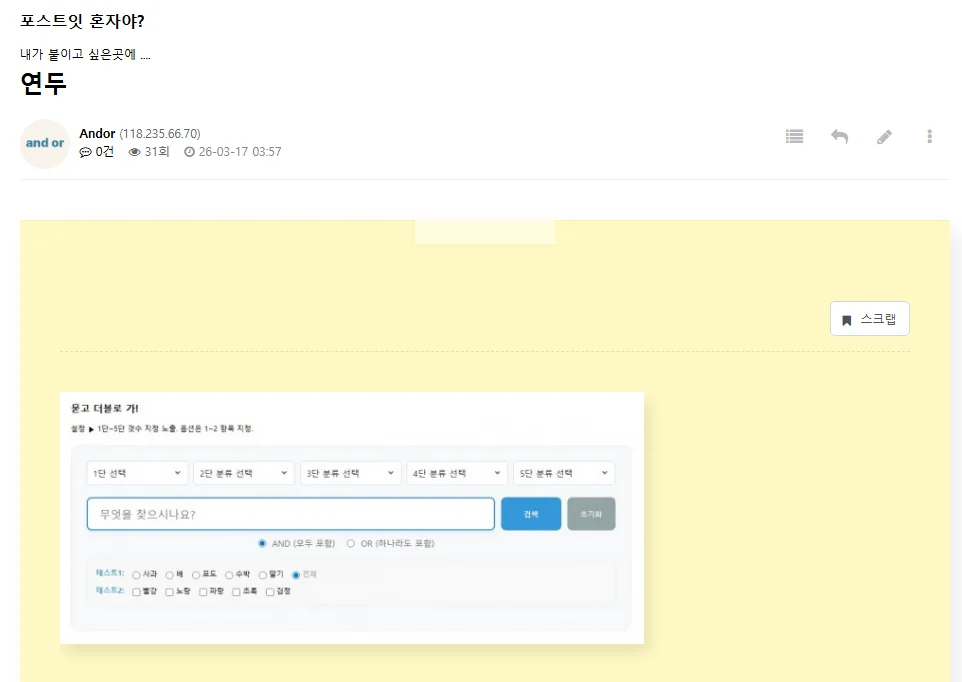Click the pencil edit icon
This screenshot has height=682, width=962.
pos(884,136)
